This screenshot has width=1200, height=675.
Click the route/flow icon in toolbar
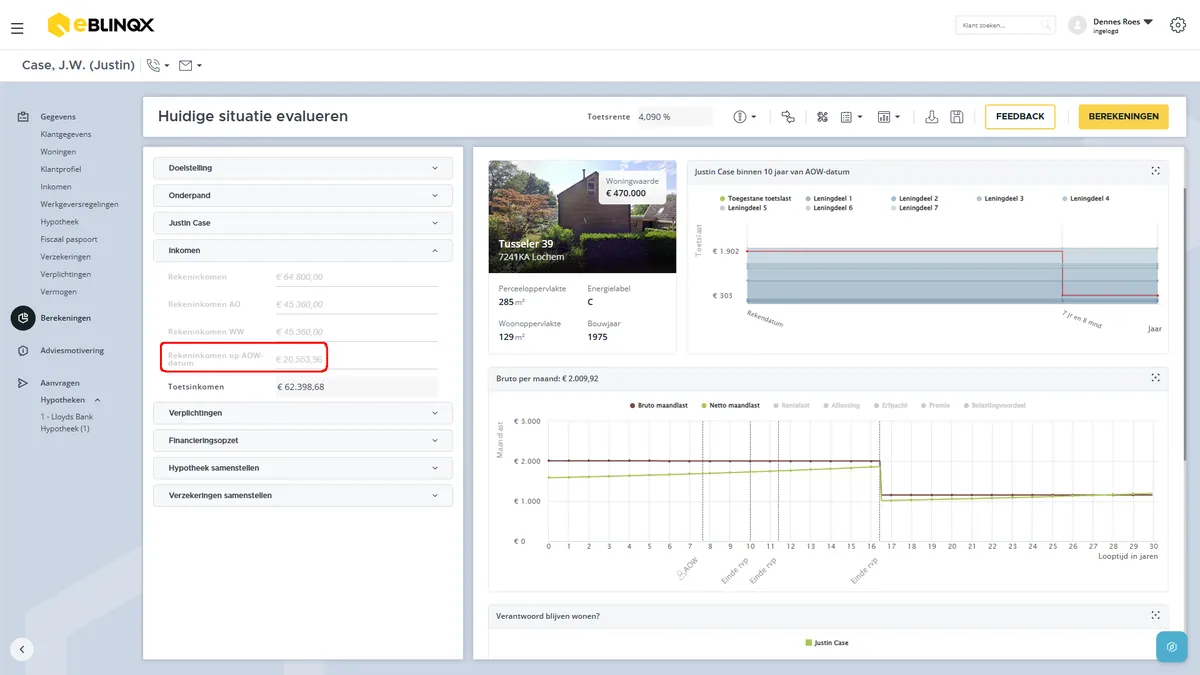click(x=788, y=117)
